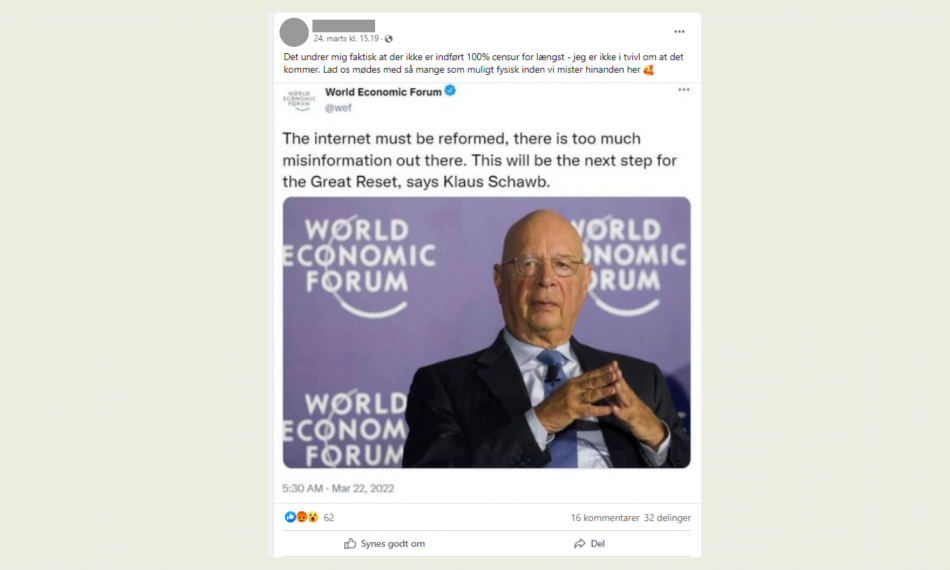Click the Synes godt om button

[385, 543]
